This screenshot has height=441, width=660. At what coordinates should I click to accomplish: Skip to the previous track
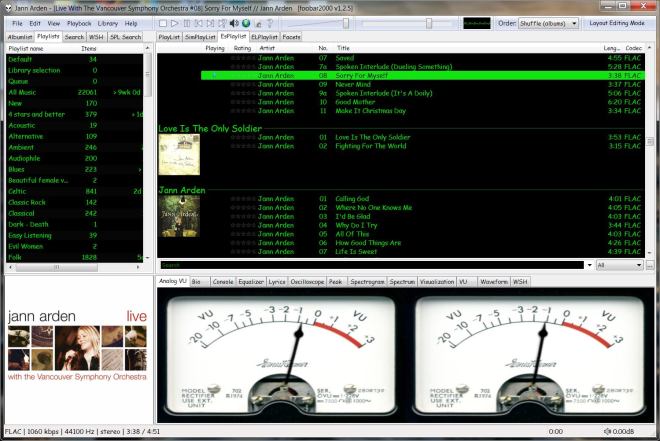[198, 22]
